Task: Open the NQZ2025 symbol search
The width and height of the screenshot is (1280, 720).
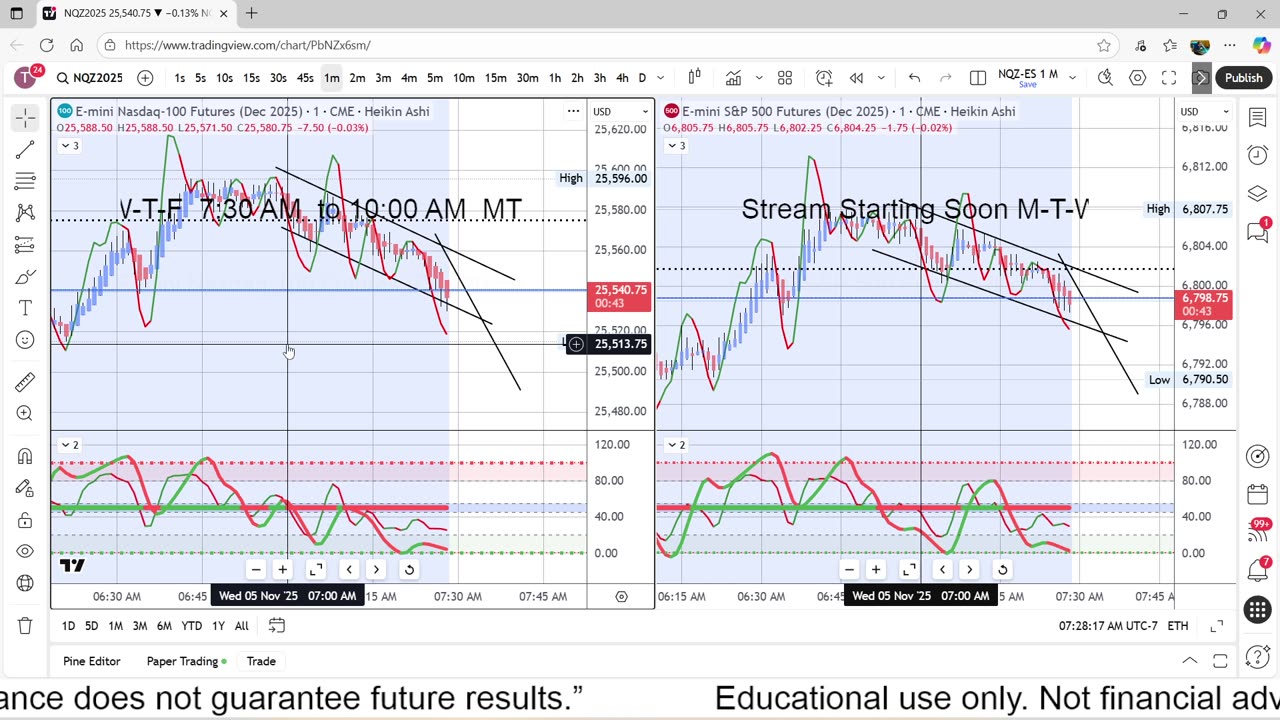Action: pos(89,78)
